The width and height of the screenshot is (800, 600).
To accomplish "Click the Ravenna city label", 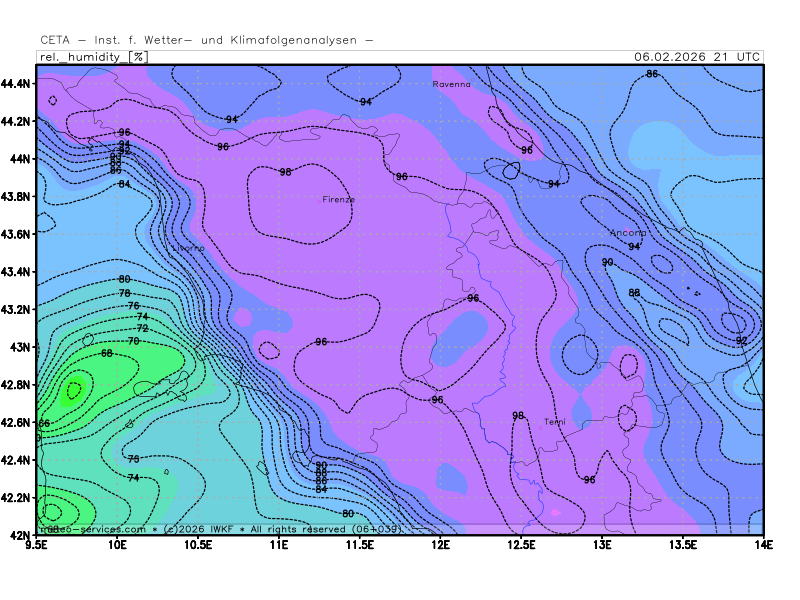I will 451,85.
